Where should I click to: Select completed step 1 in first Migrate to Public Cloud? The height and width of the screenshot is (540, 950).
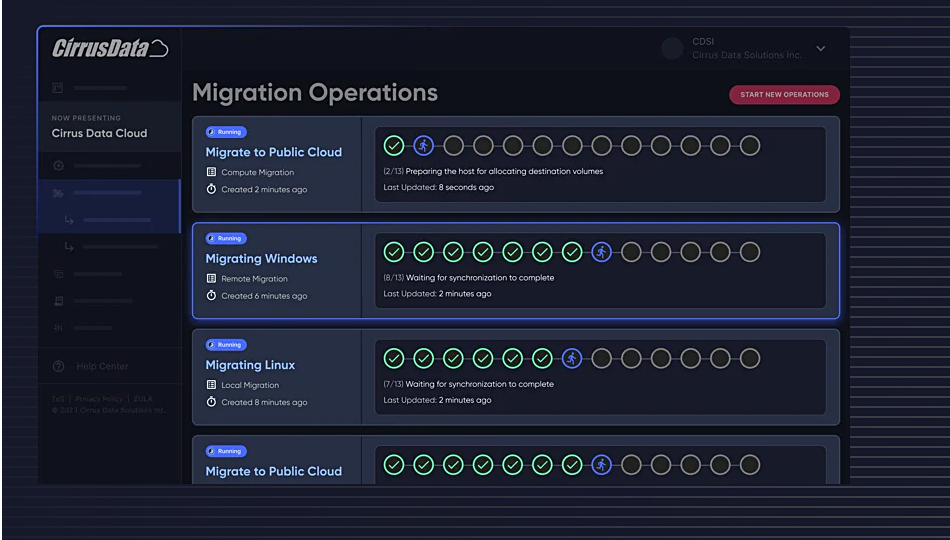394,145
